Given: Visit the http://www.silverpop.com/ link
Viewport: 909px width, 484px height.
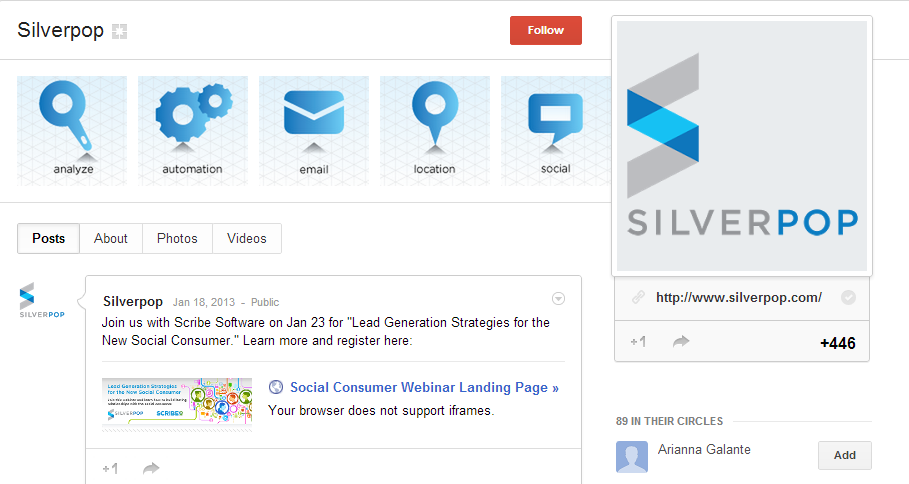Looking at the screenshot, I should tap(739, 297).
